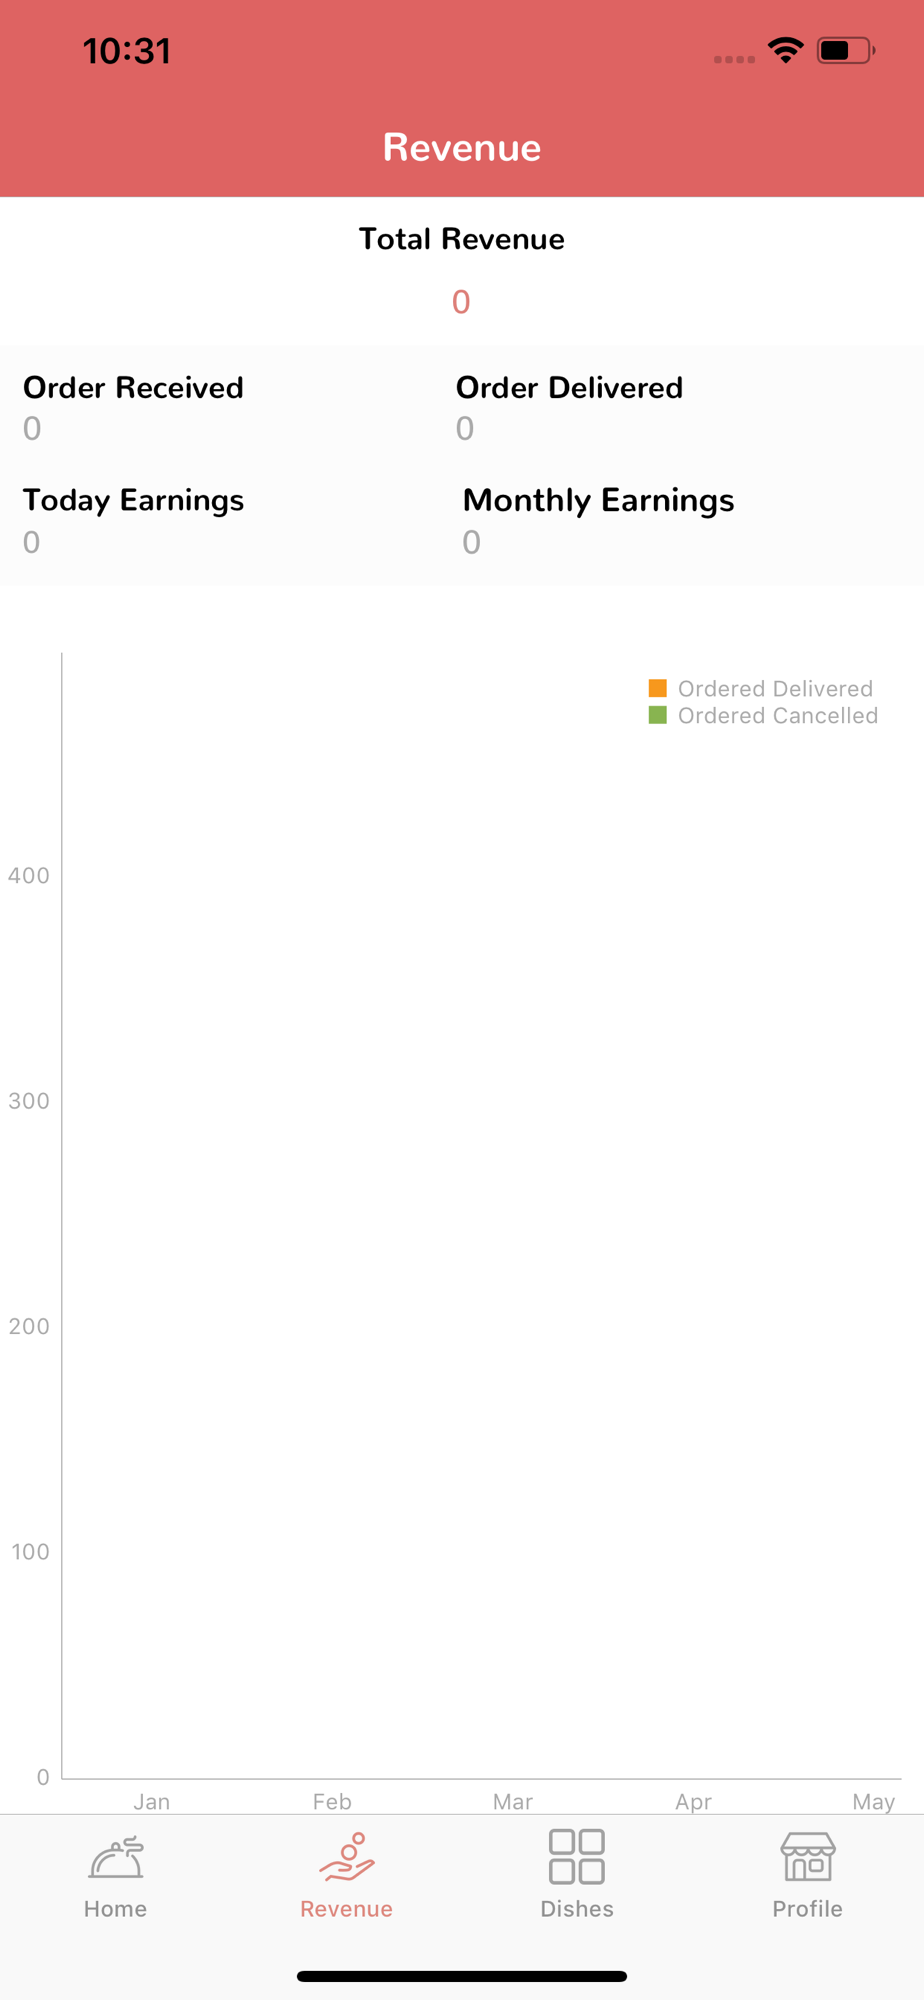Click the orange Ordered Delivered swatch
Viewport: 924px width, 2000px height.
pos(658,688)
